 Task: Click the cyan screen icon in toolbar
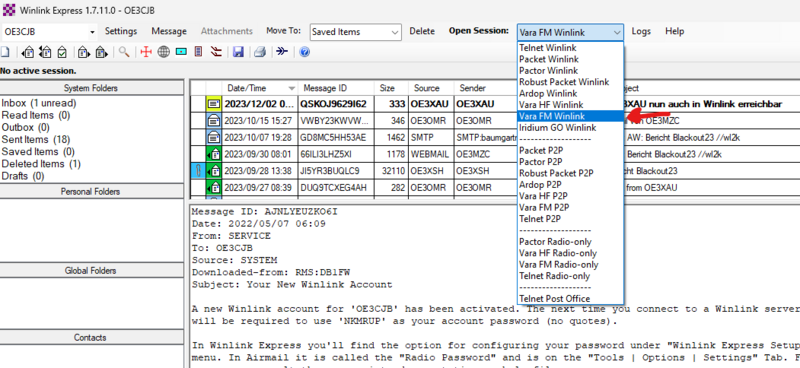tap(181, 52)
